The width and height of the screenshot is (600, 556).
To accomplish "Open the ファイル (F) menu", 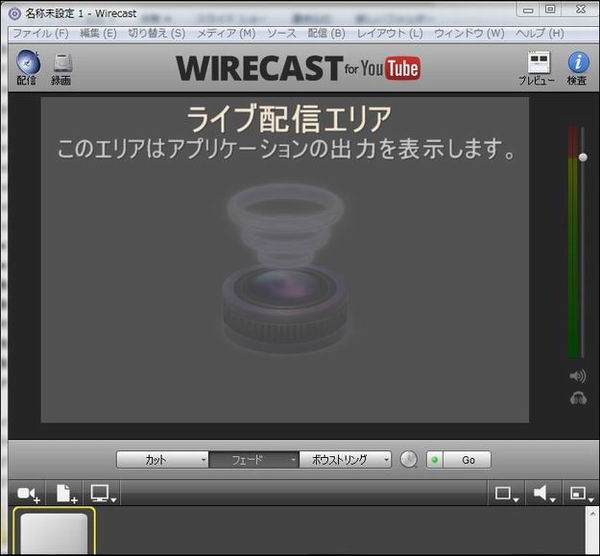I will (x=41, y=34).
